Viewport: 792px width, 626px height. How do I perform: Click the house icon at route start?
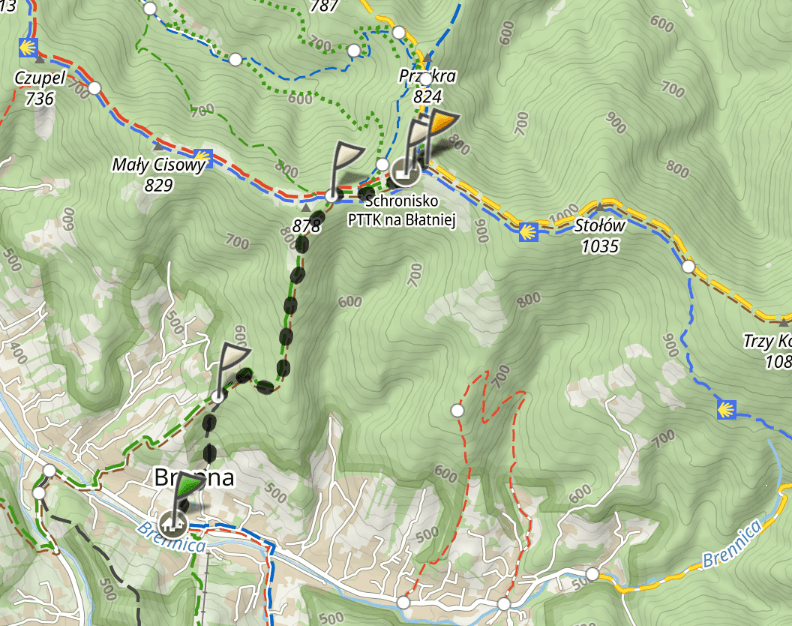[x=173, y=524]
